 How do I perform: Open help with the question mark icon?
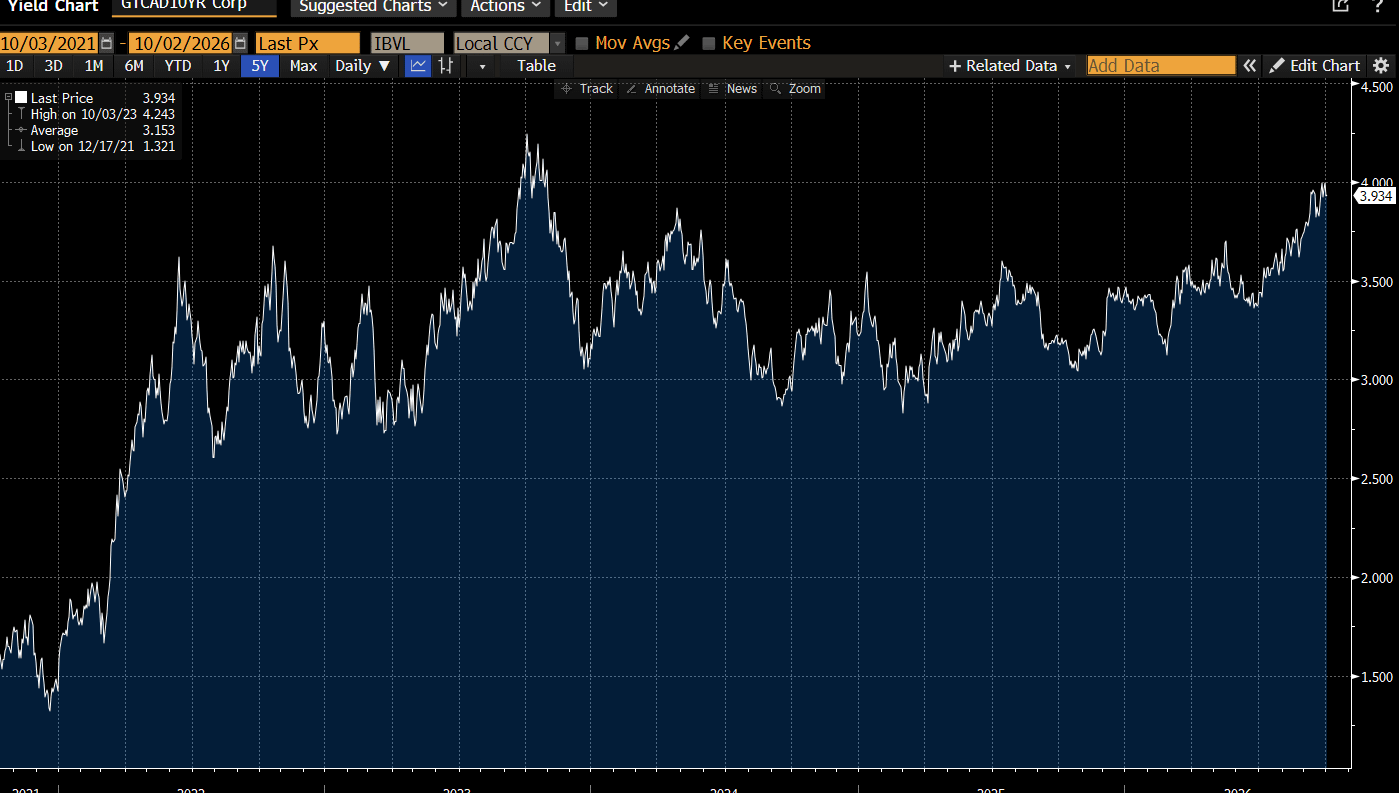click(1379, 6)
